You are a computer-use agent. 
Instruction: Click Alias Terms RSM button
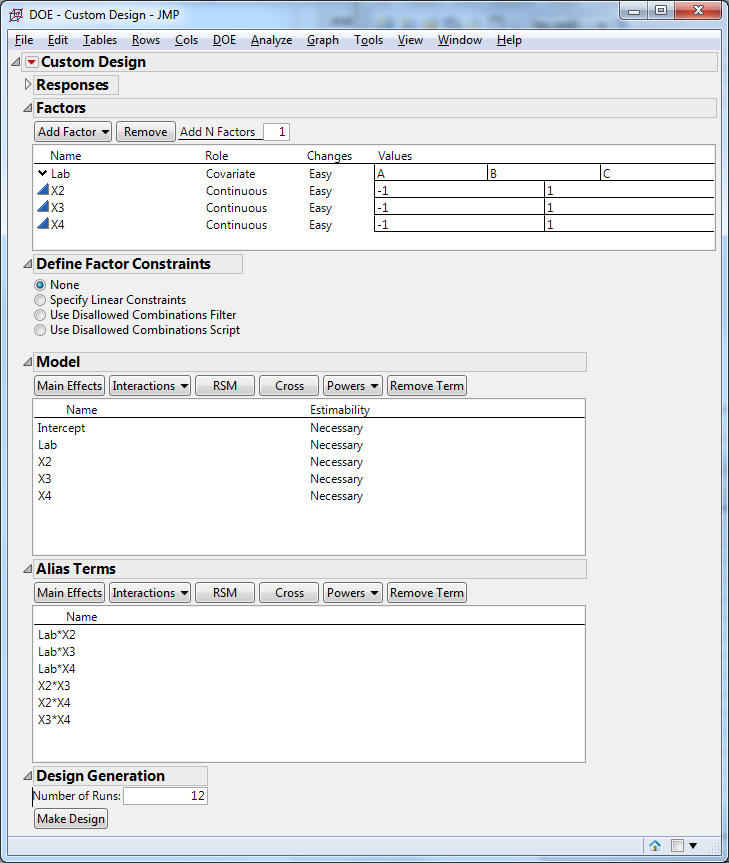click(225, 593)
